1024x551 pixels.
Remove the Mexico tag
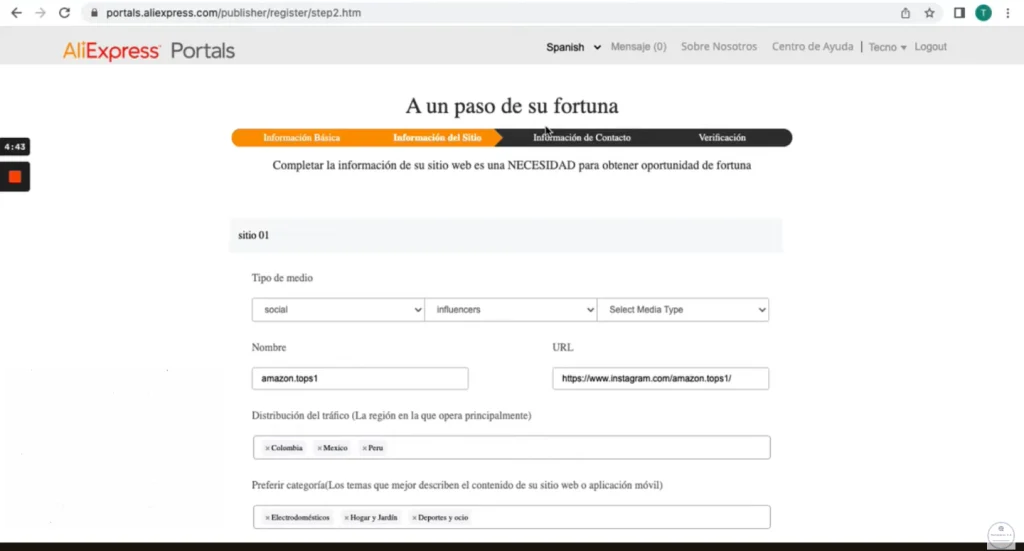coord(319,449)
